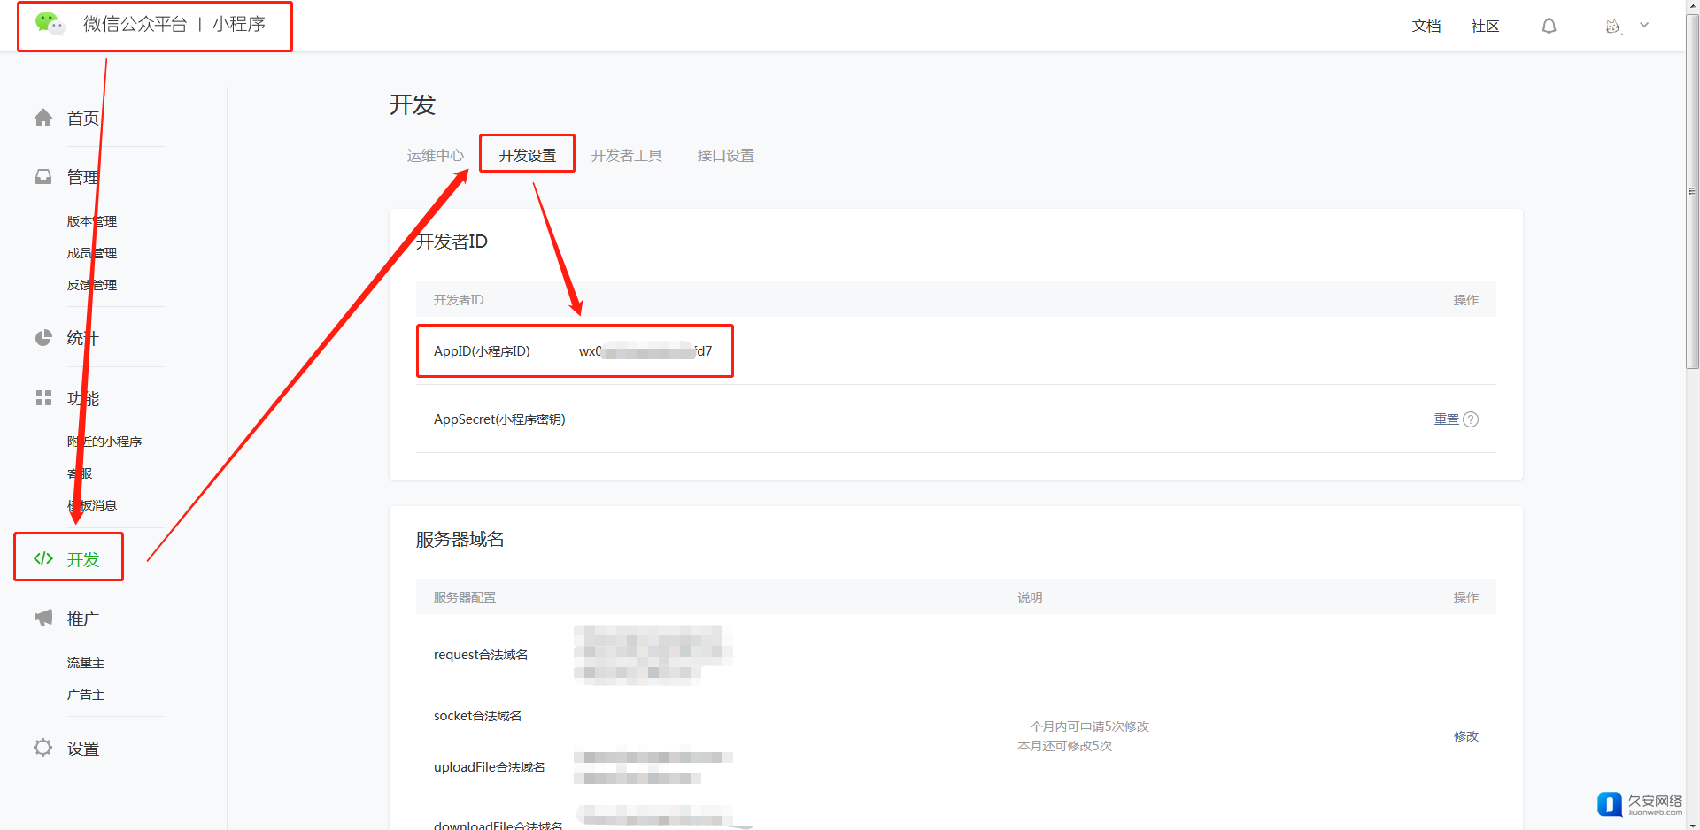
Task: Select the 开发设置 tab
Action: (x=527, y=156)
